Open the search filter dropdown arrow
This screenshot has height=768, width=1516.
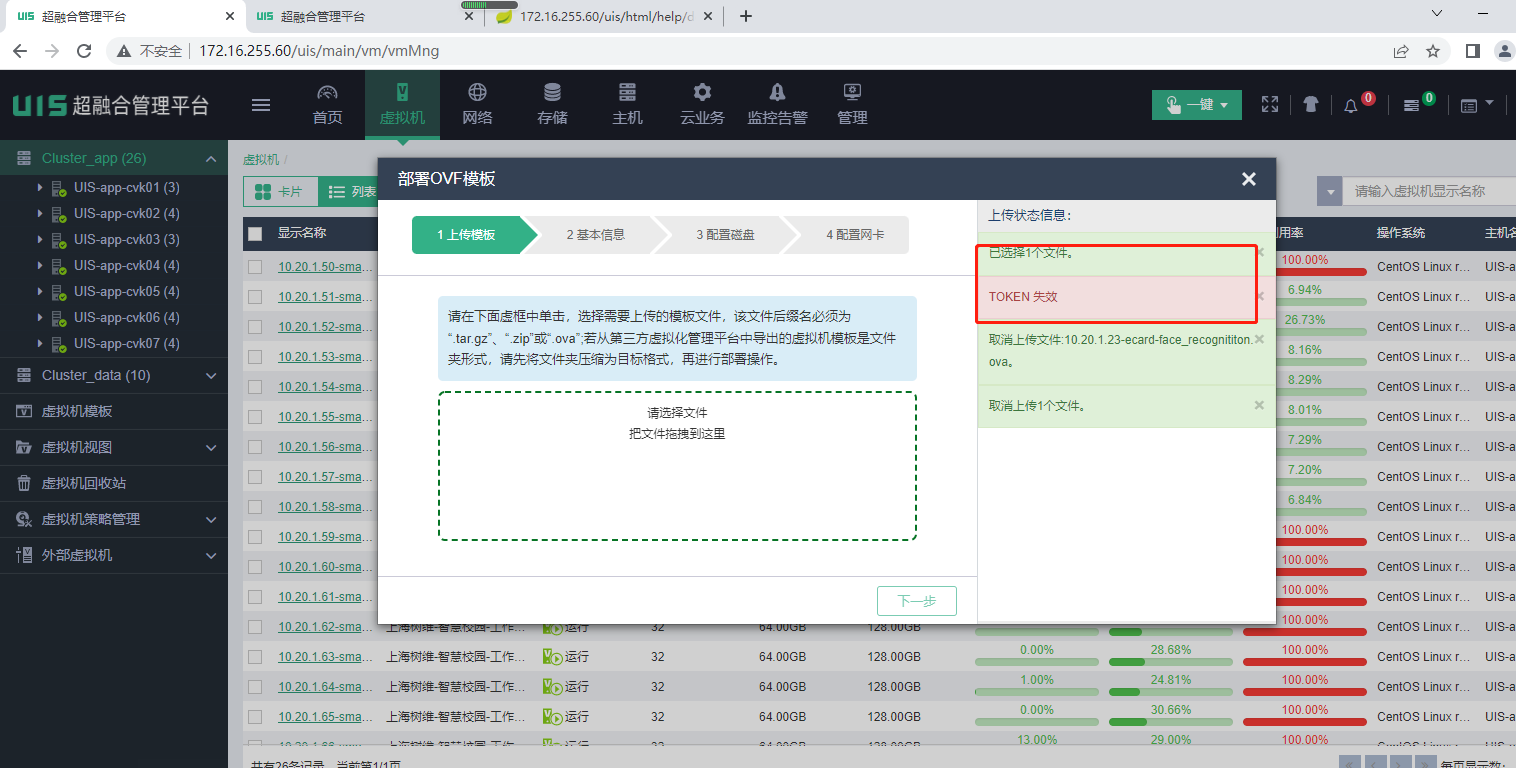coord(1330,191)
